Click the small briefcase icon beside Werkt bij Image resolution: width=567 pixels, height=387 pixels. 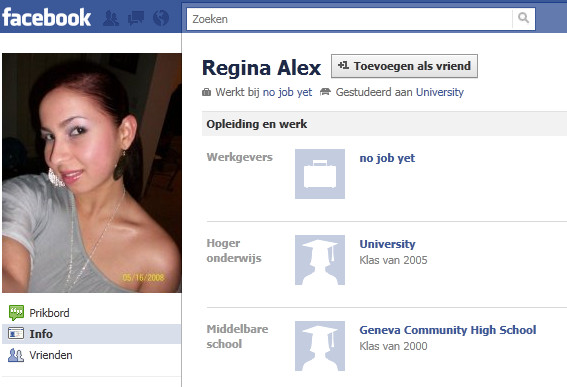[x=206, y=92]
